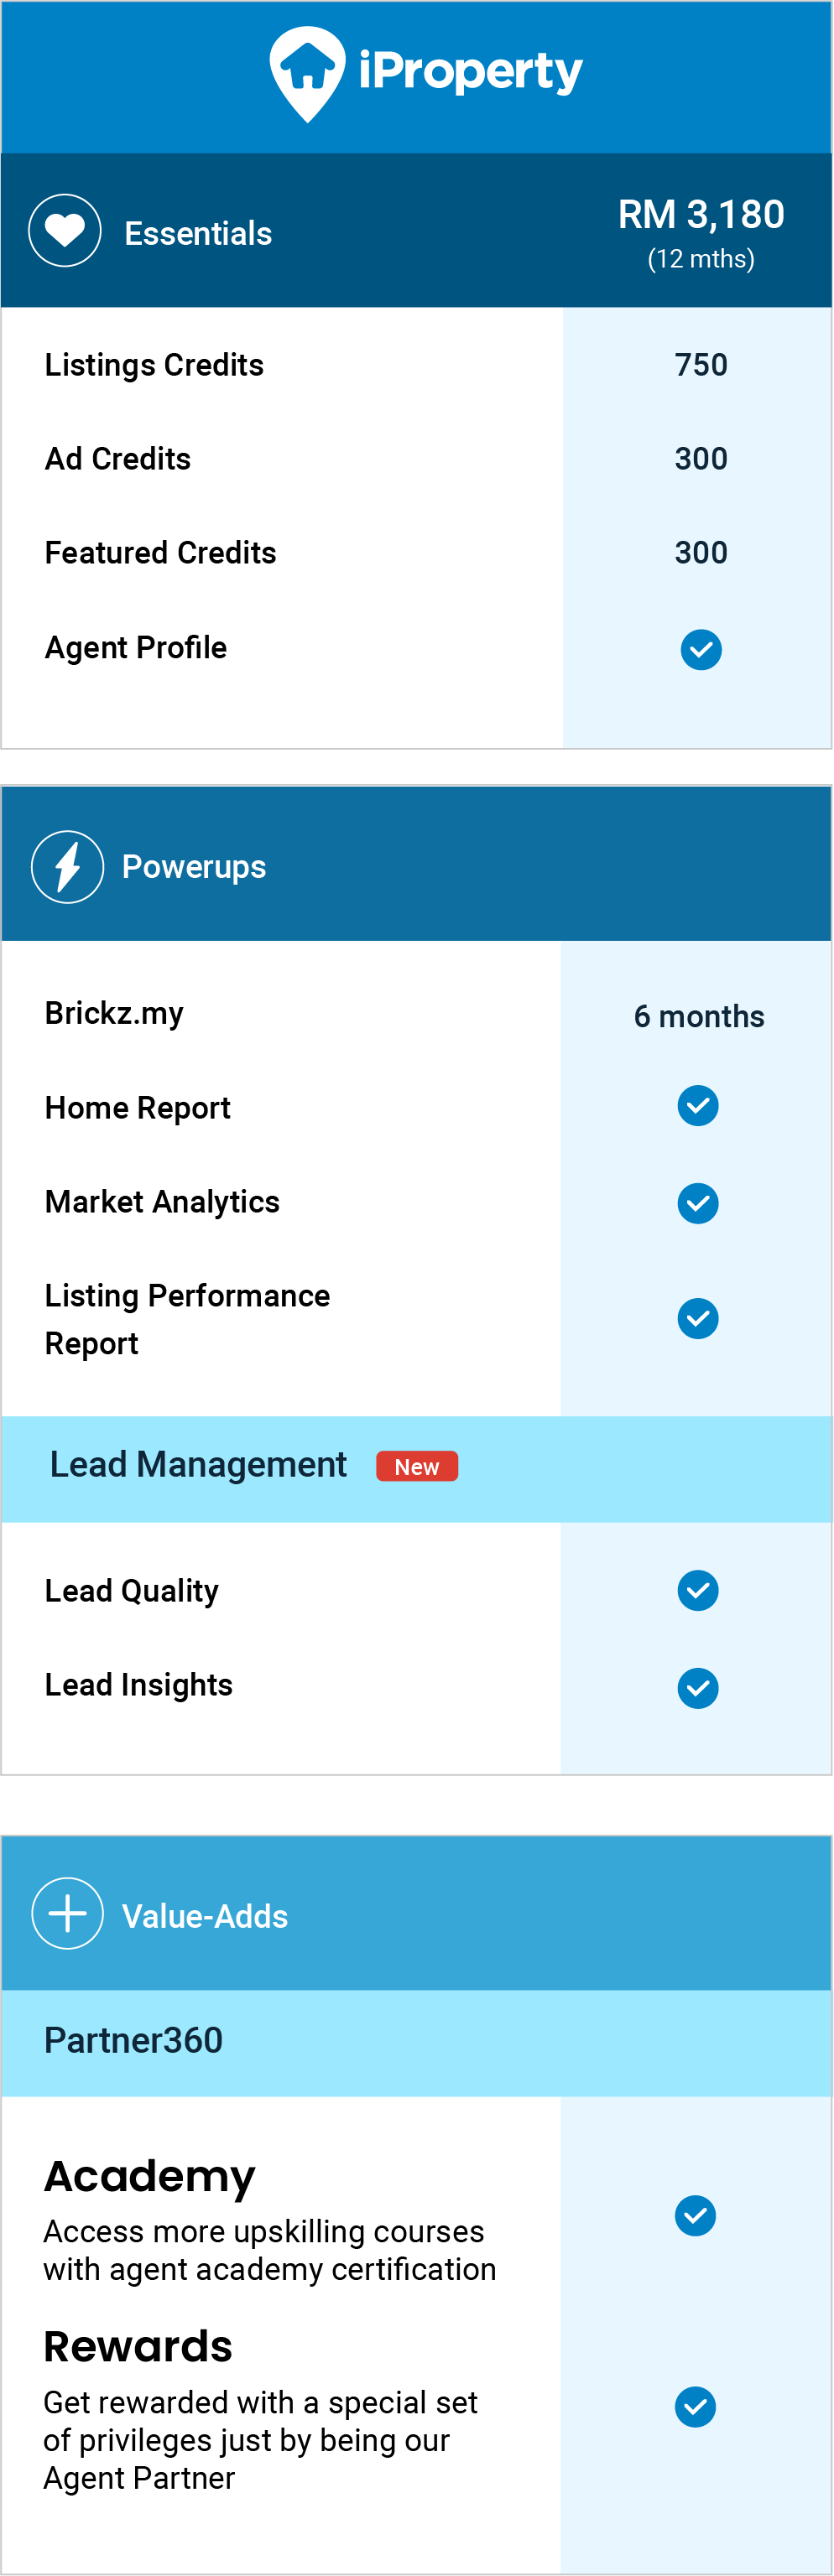
Task: Click the Listing Performance Report checkmark
Action: click(x=698, y=1319)
